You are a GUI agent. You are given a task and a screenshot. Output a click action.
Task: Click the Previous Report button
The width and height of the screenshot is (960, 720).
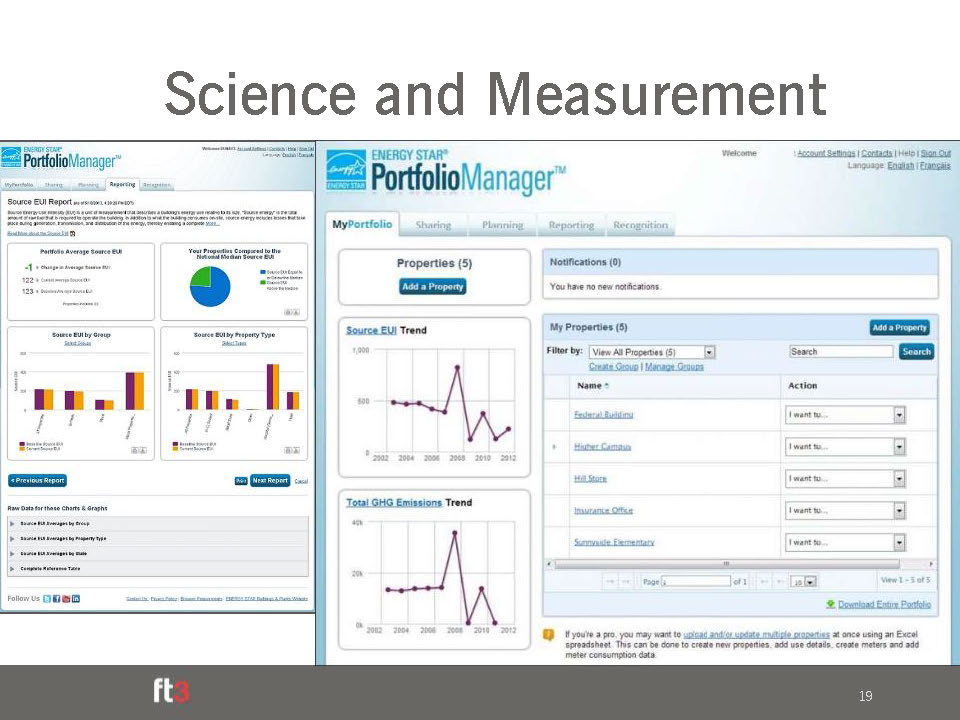click(x=37, y=481)
